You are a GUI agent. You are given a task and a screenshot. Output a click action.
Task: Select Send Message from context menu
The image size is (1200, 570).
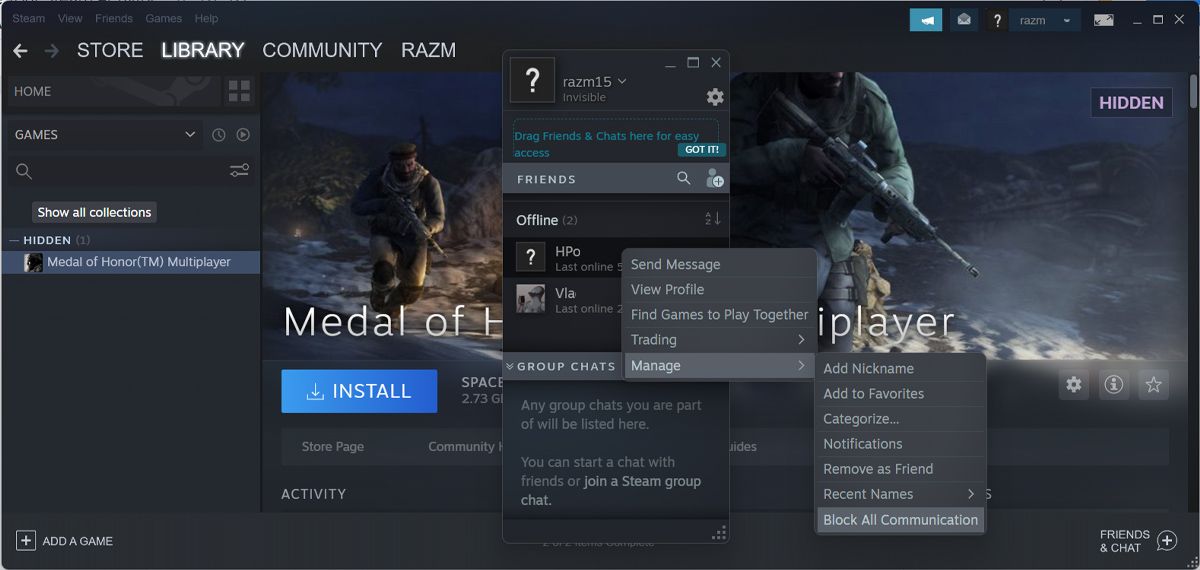[x=718, y=264]
